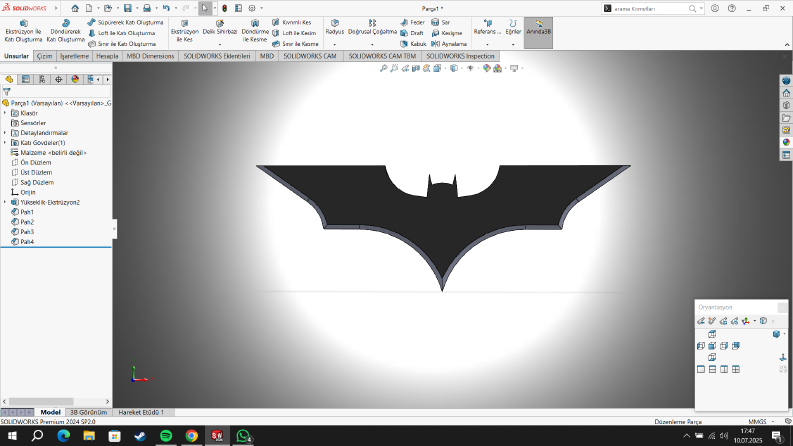Select Doğrusal Çoğaltma pattern tool

(x=372, y=27)
